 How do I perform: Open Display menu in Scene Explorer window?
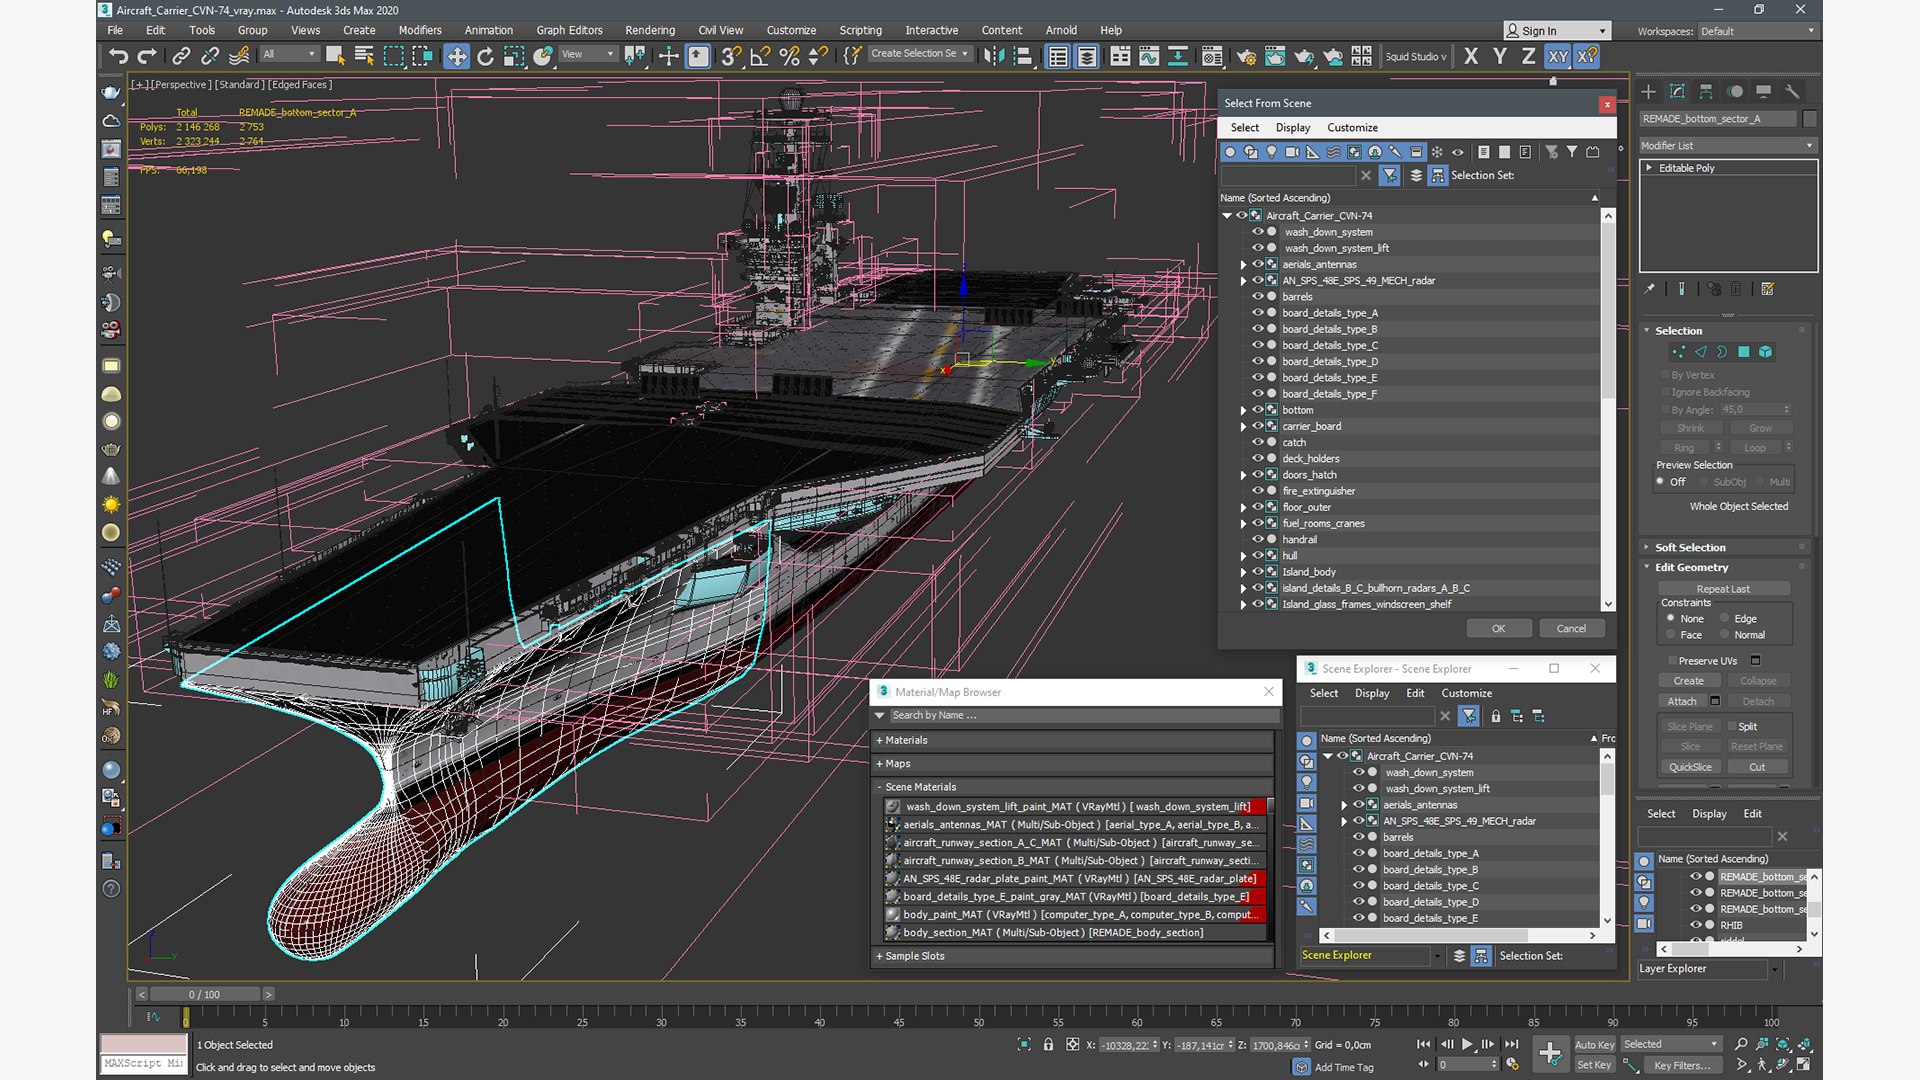pyautogui.click(x=1371, y=694)
